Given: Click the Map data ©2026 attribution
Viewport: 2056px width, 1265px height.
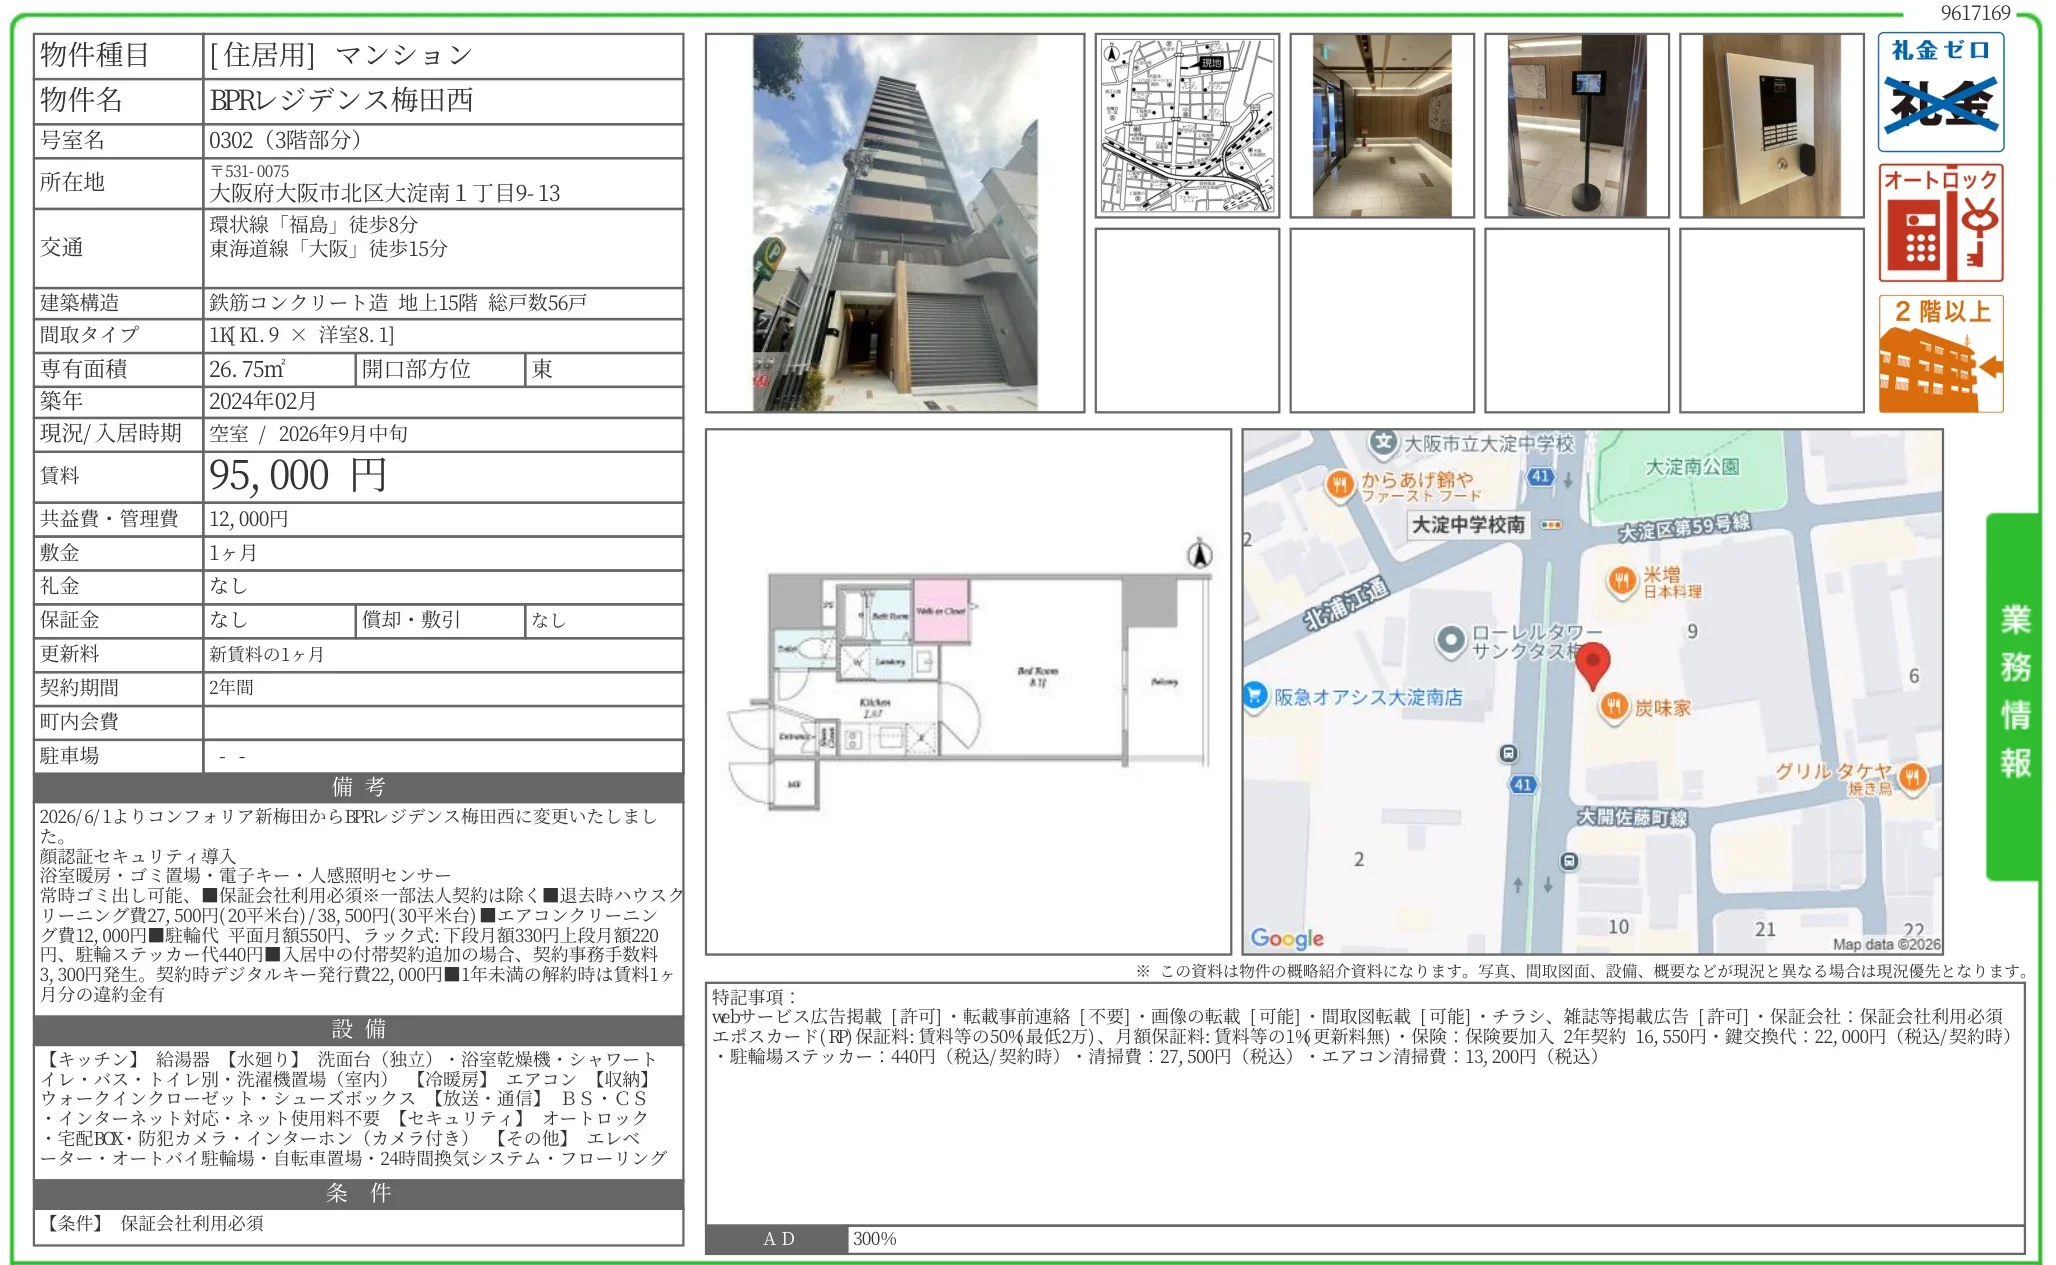Looking at the screenshot, I should point(1887,944).
